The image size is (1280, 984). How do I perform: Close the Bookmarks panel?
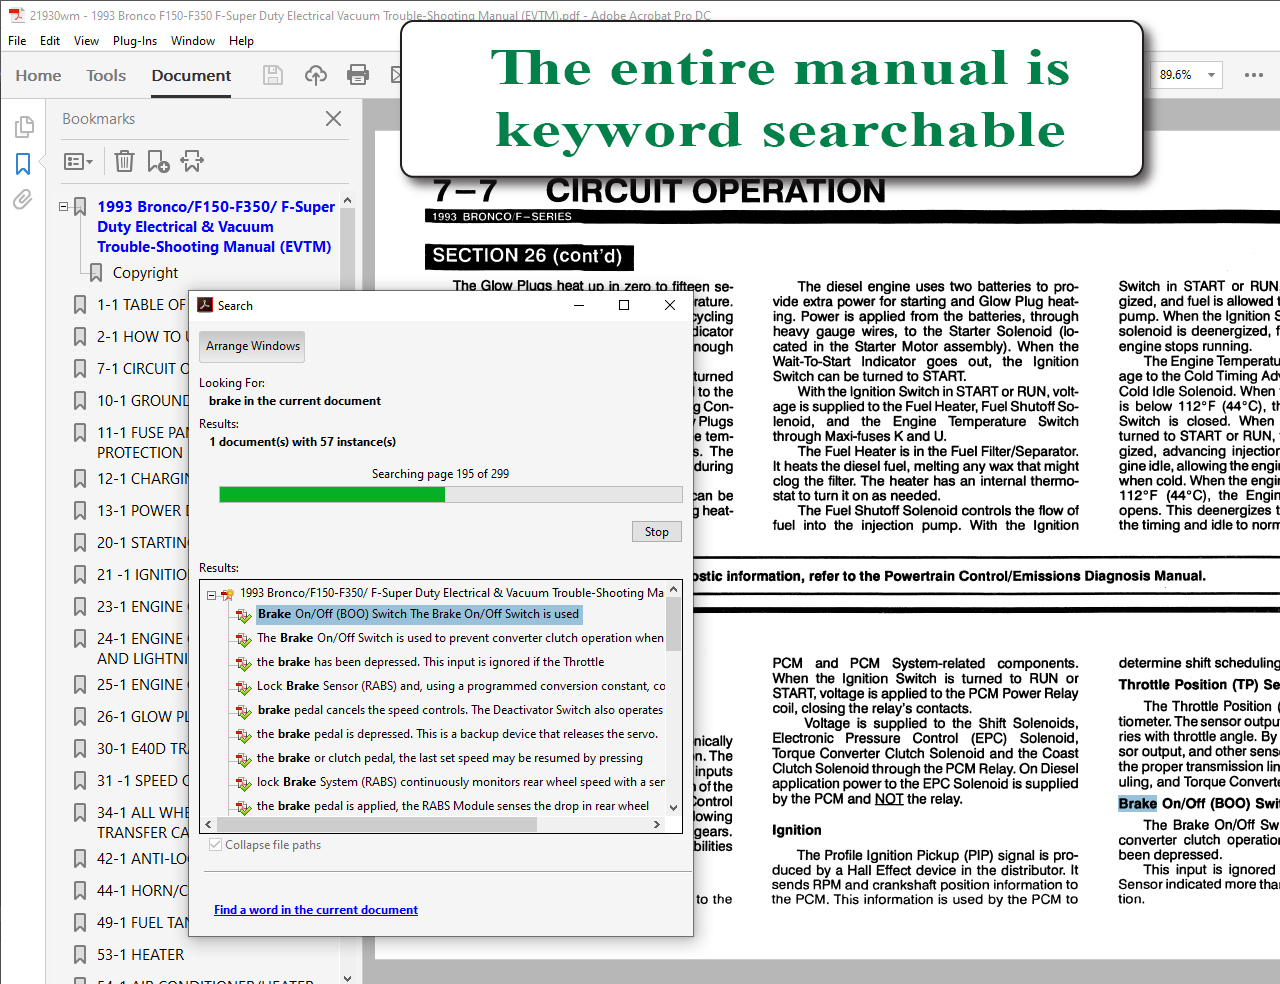point(334,119)
